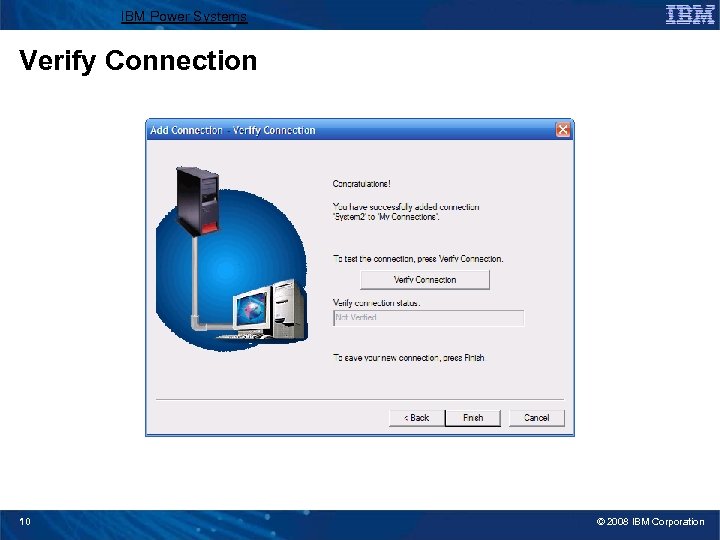Select the 'Congratulations!' text
The width and height of the screenshot is (720, 540).
(361, 184)
